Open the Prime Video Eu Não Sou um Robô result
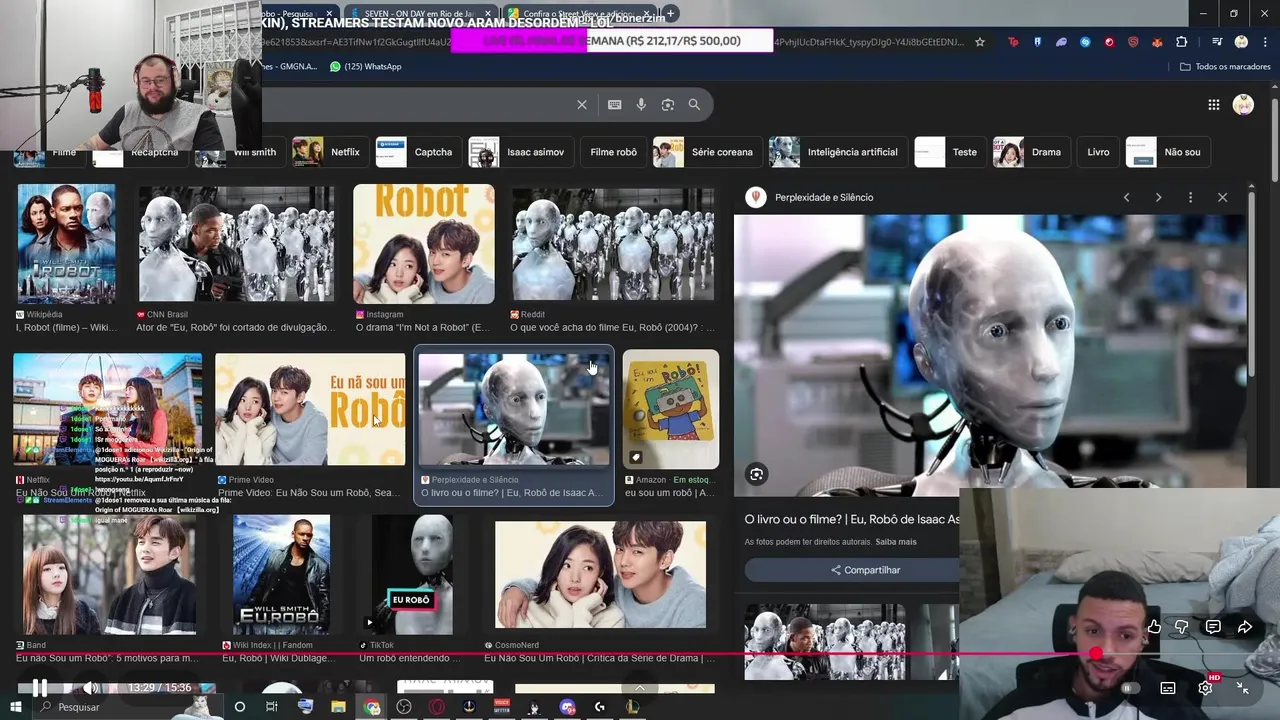Viewport: 1280px width, 720px height. click(x=310, y=409)
